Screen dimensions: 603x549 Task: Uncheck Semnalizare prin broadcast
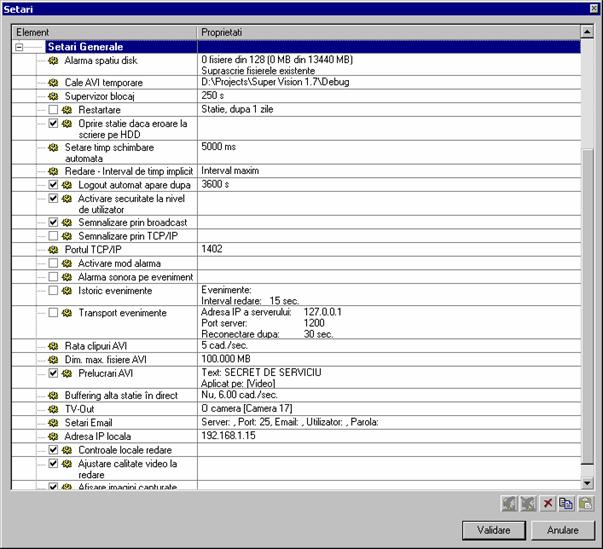[x=54, y=222]
